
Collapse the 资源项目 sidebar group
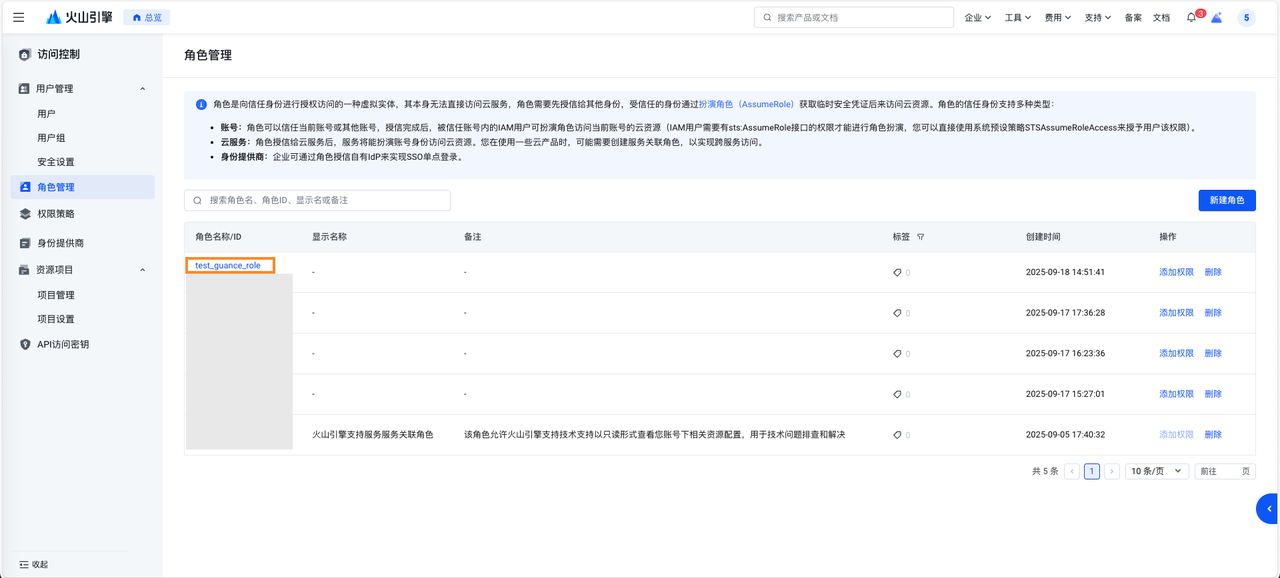coord(83,270)
